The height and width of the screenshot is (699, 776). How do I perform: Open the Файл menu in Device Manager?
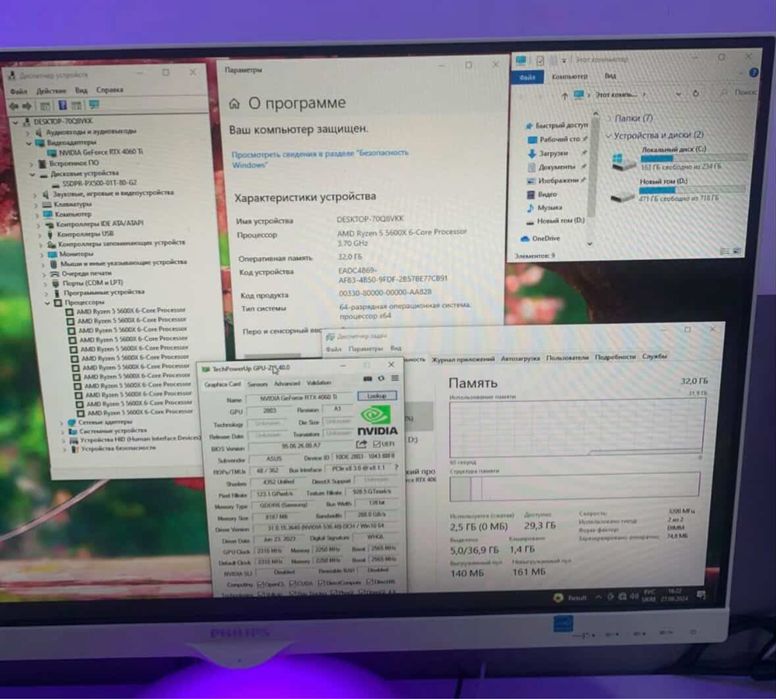pyautogui.click(x=19, y=91)
